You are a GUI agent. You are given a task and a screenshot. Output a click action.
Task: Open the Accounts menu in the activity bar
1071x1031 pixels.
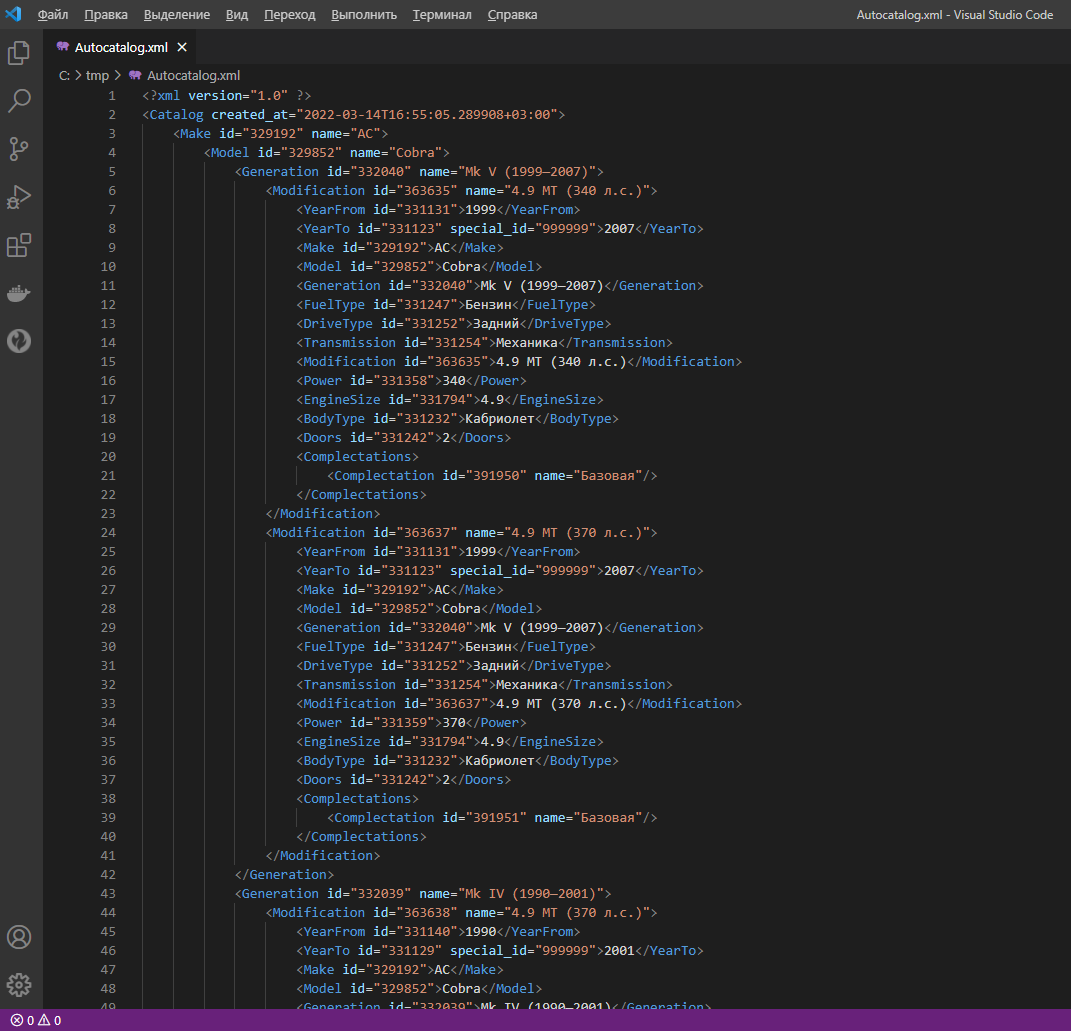[x=18, y=937]
